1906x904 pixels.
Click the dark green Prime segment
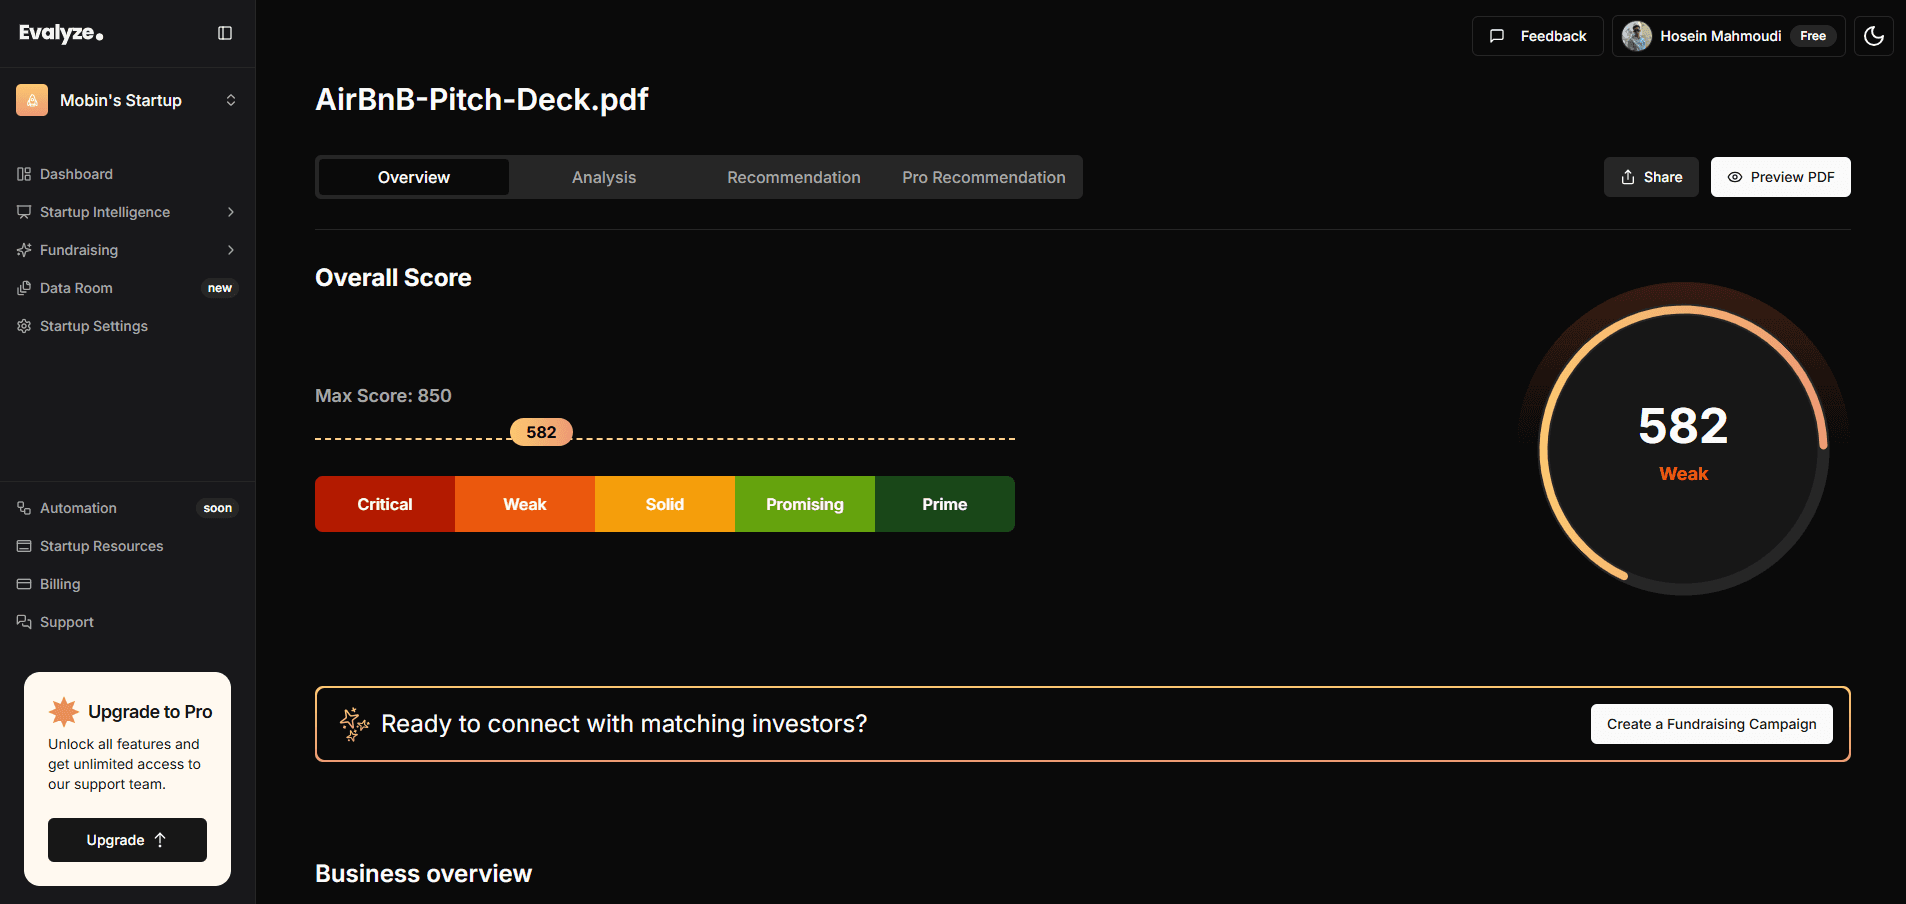pos(945,504)
